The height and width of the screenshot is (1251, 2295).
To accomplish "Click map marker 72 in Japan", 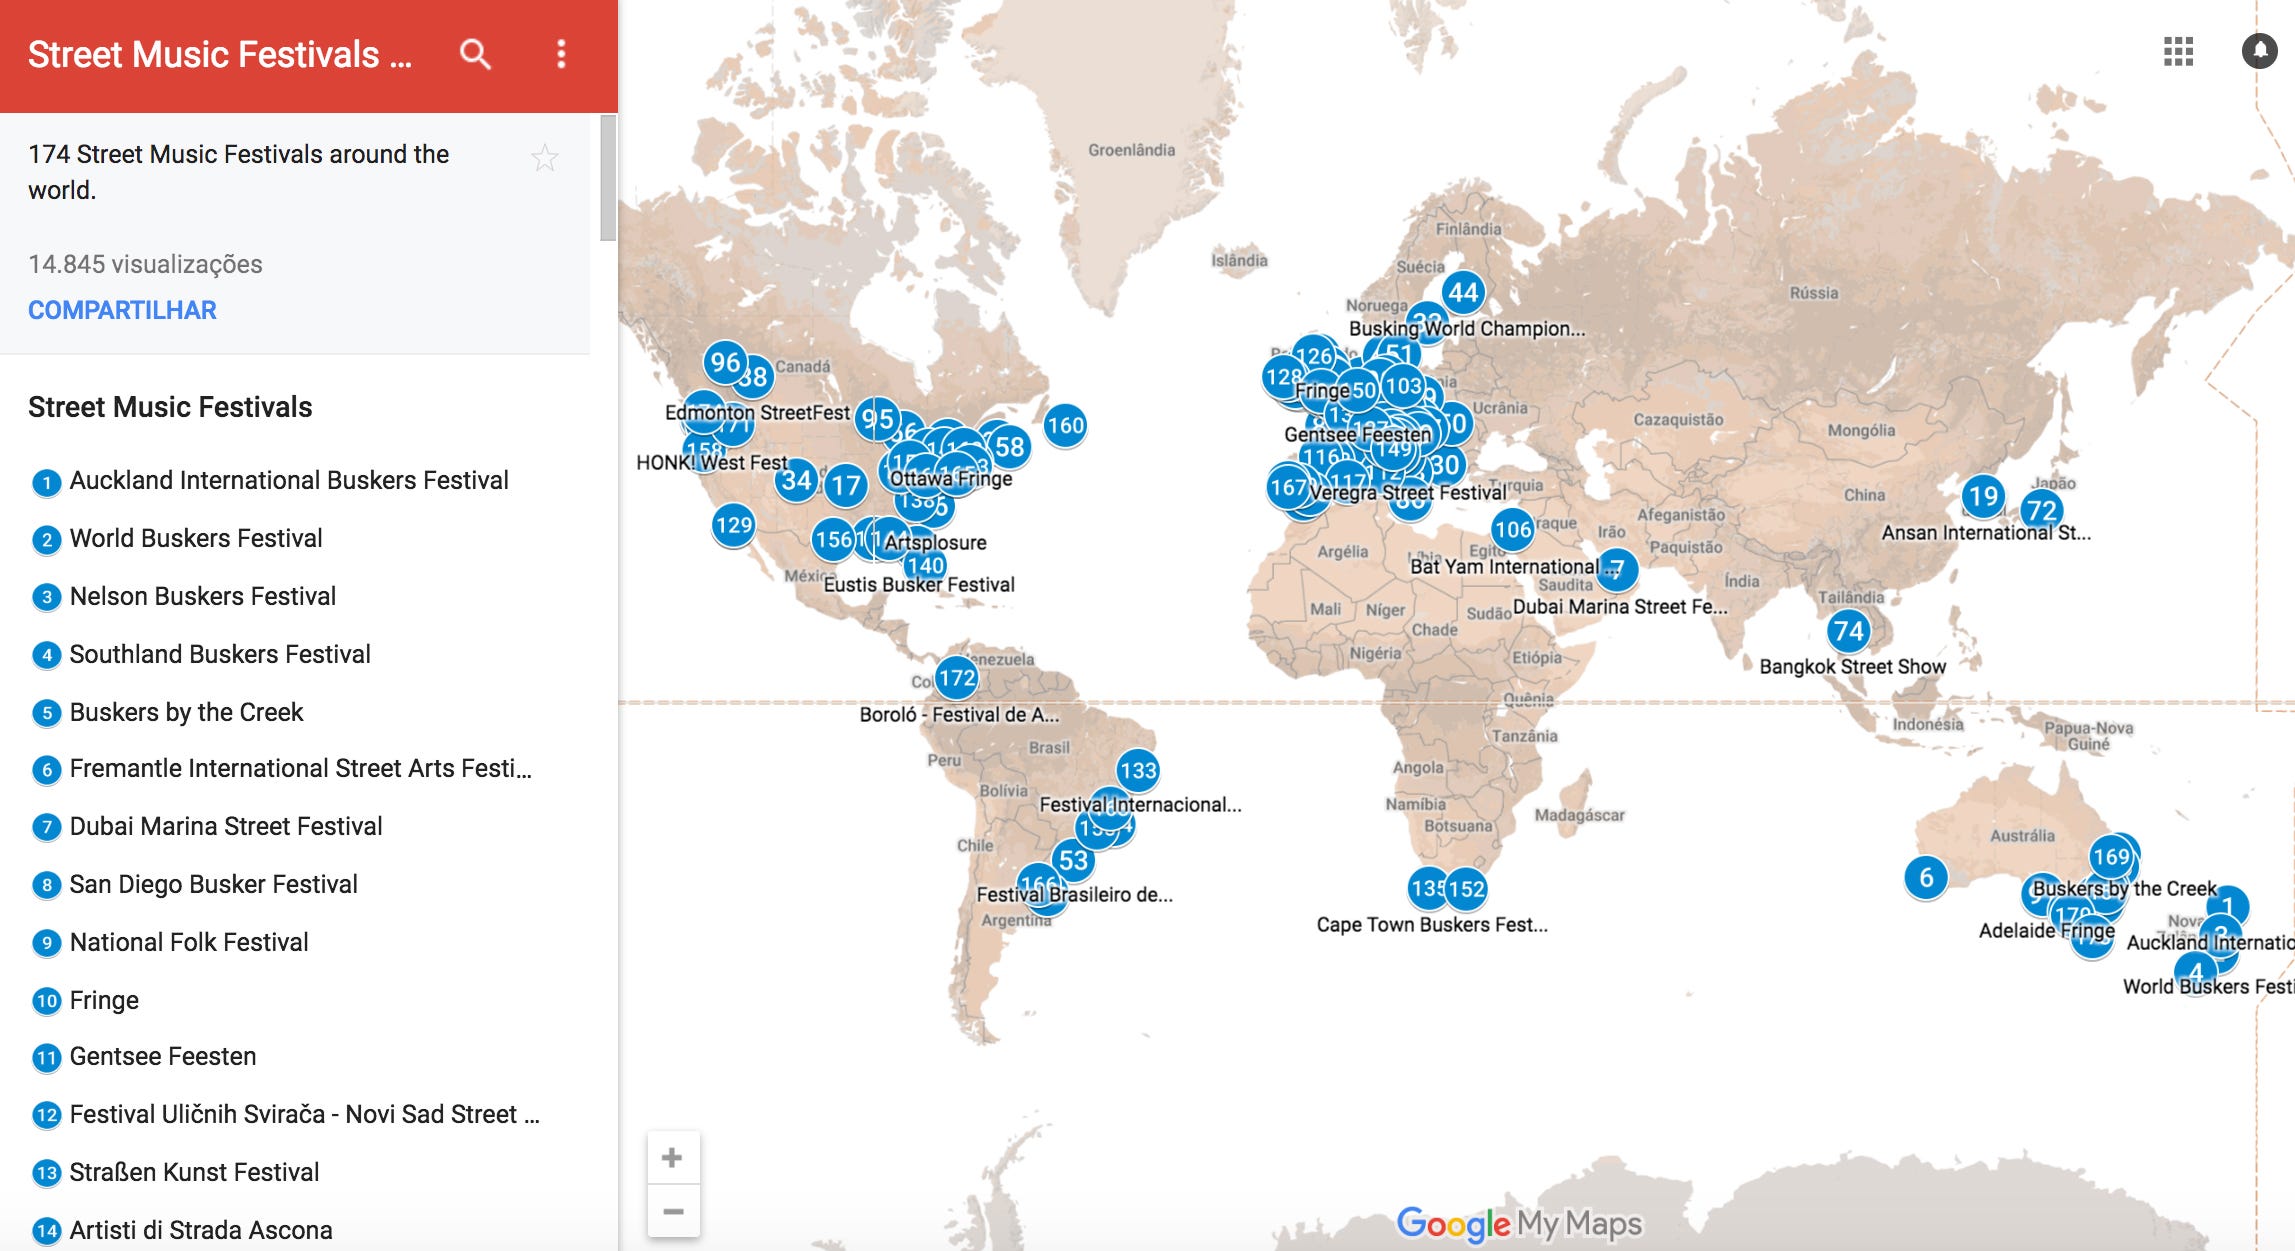I will point(2041,511).
